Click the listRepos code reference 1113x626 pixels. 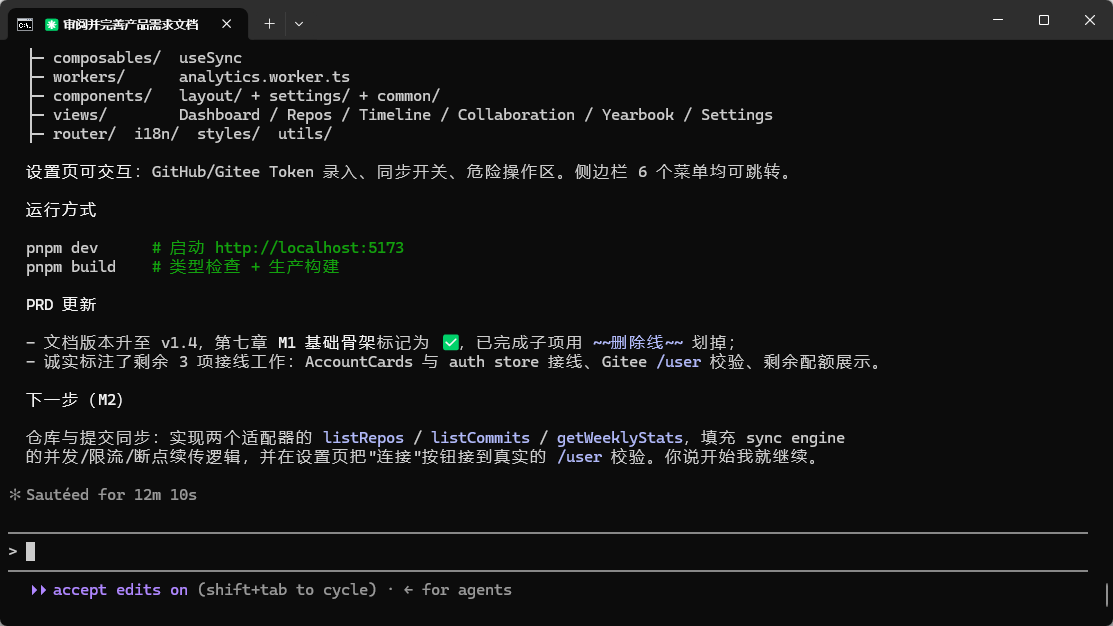tap(363, 438)
